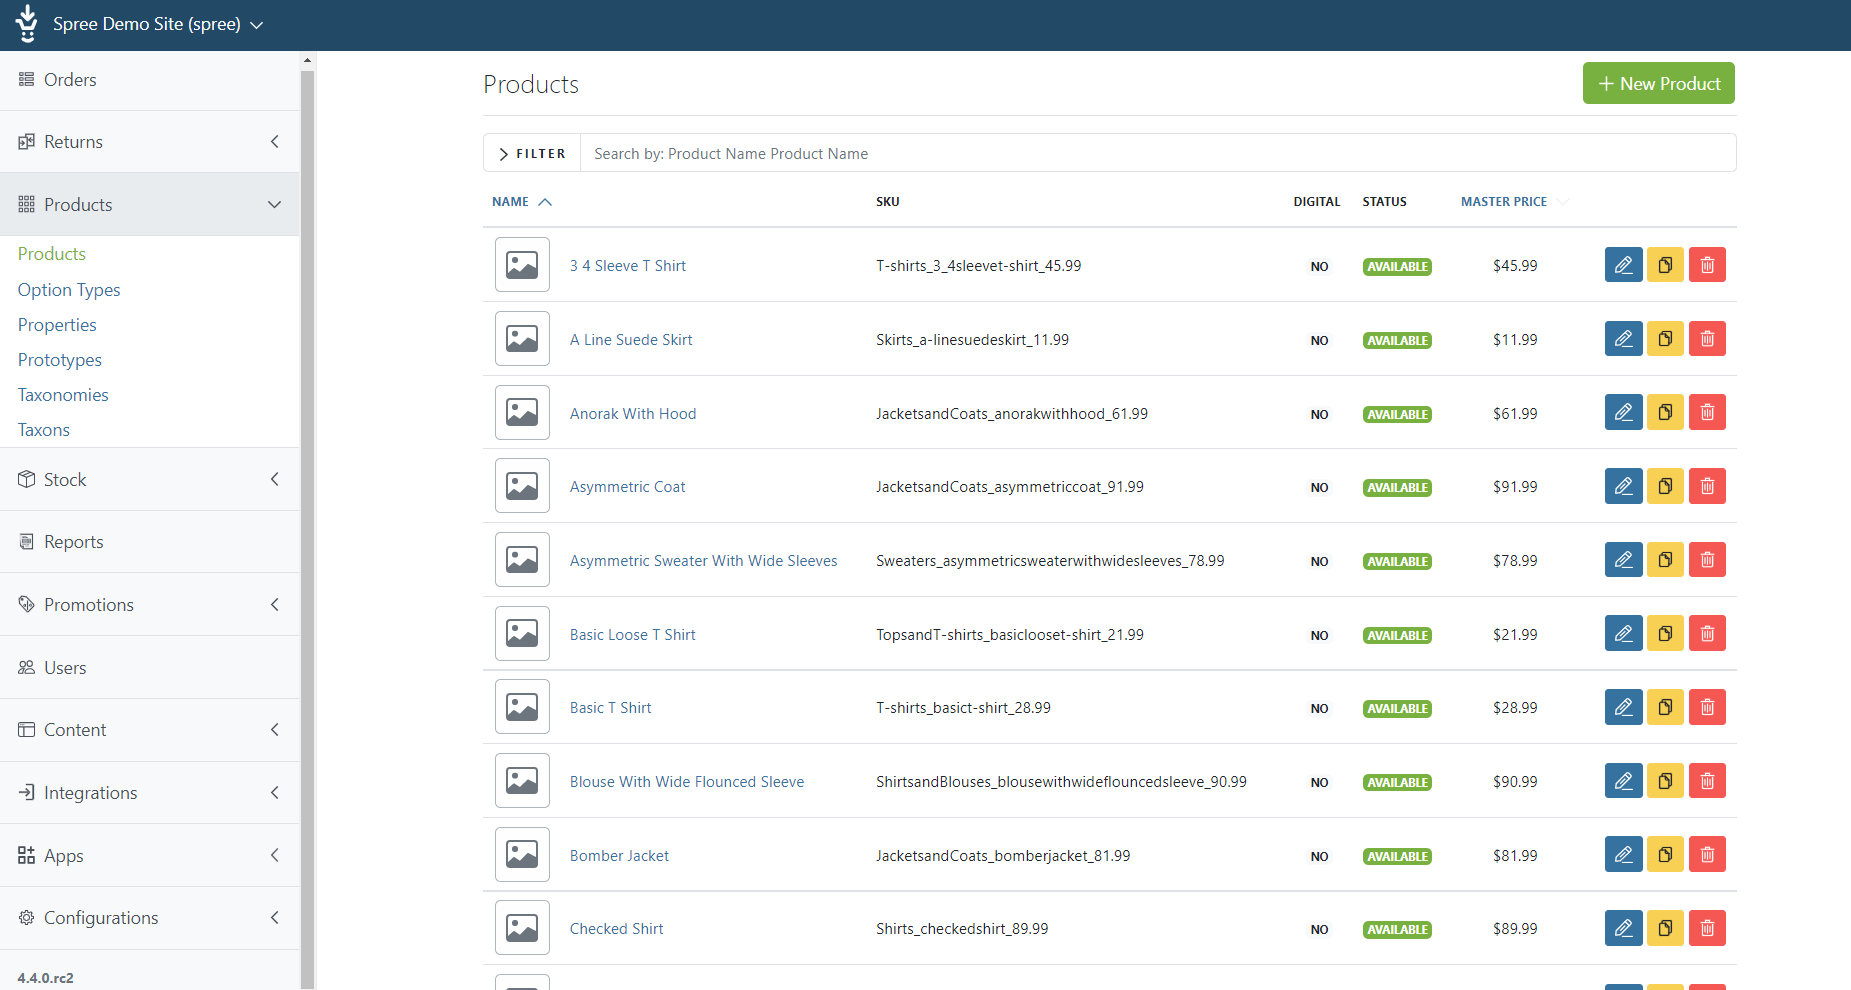Click the Spree logo in the top bar

[26, 24]
